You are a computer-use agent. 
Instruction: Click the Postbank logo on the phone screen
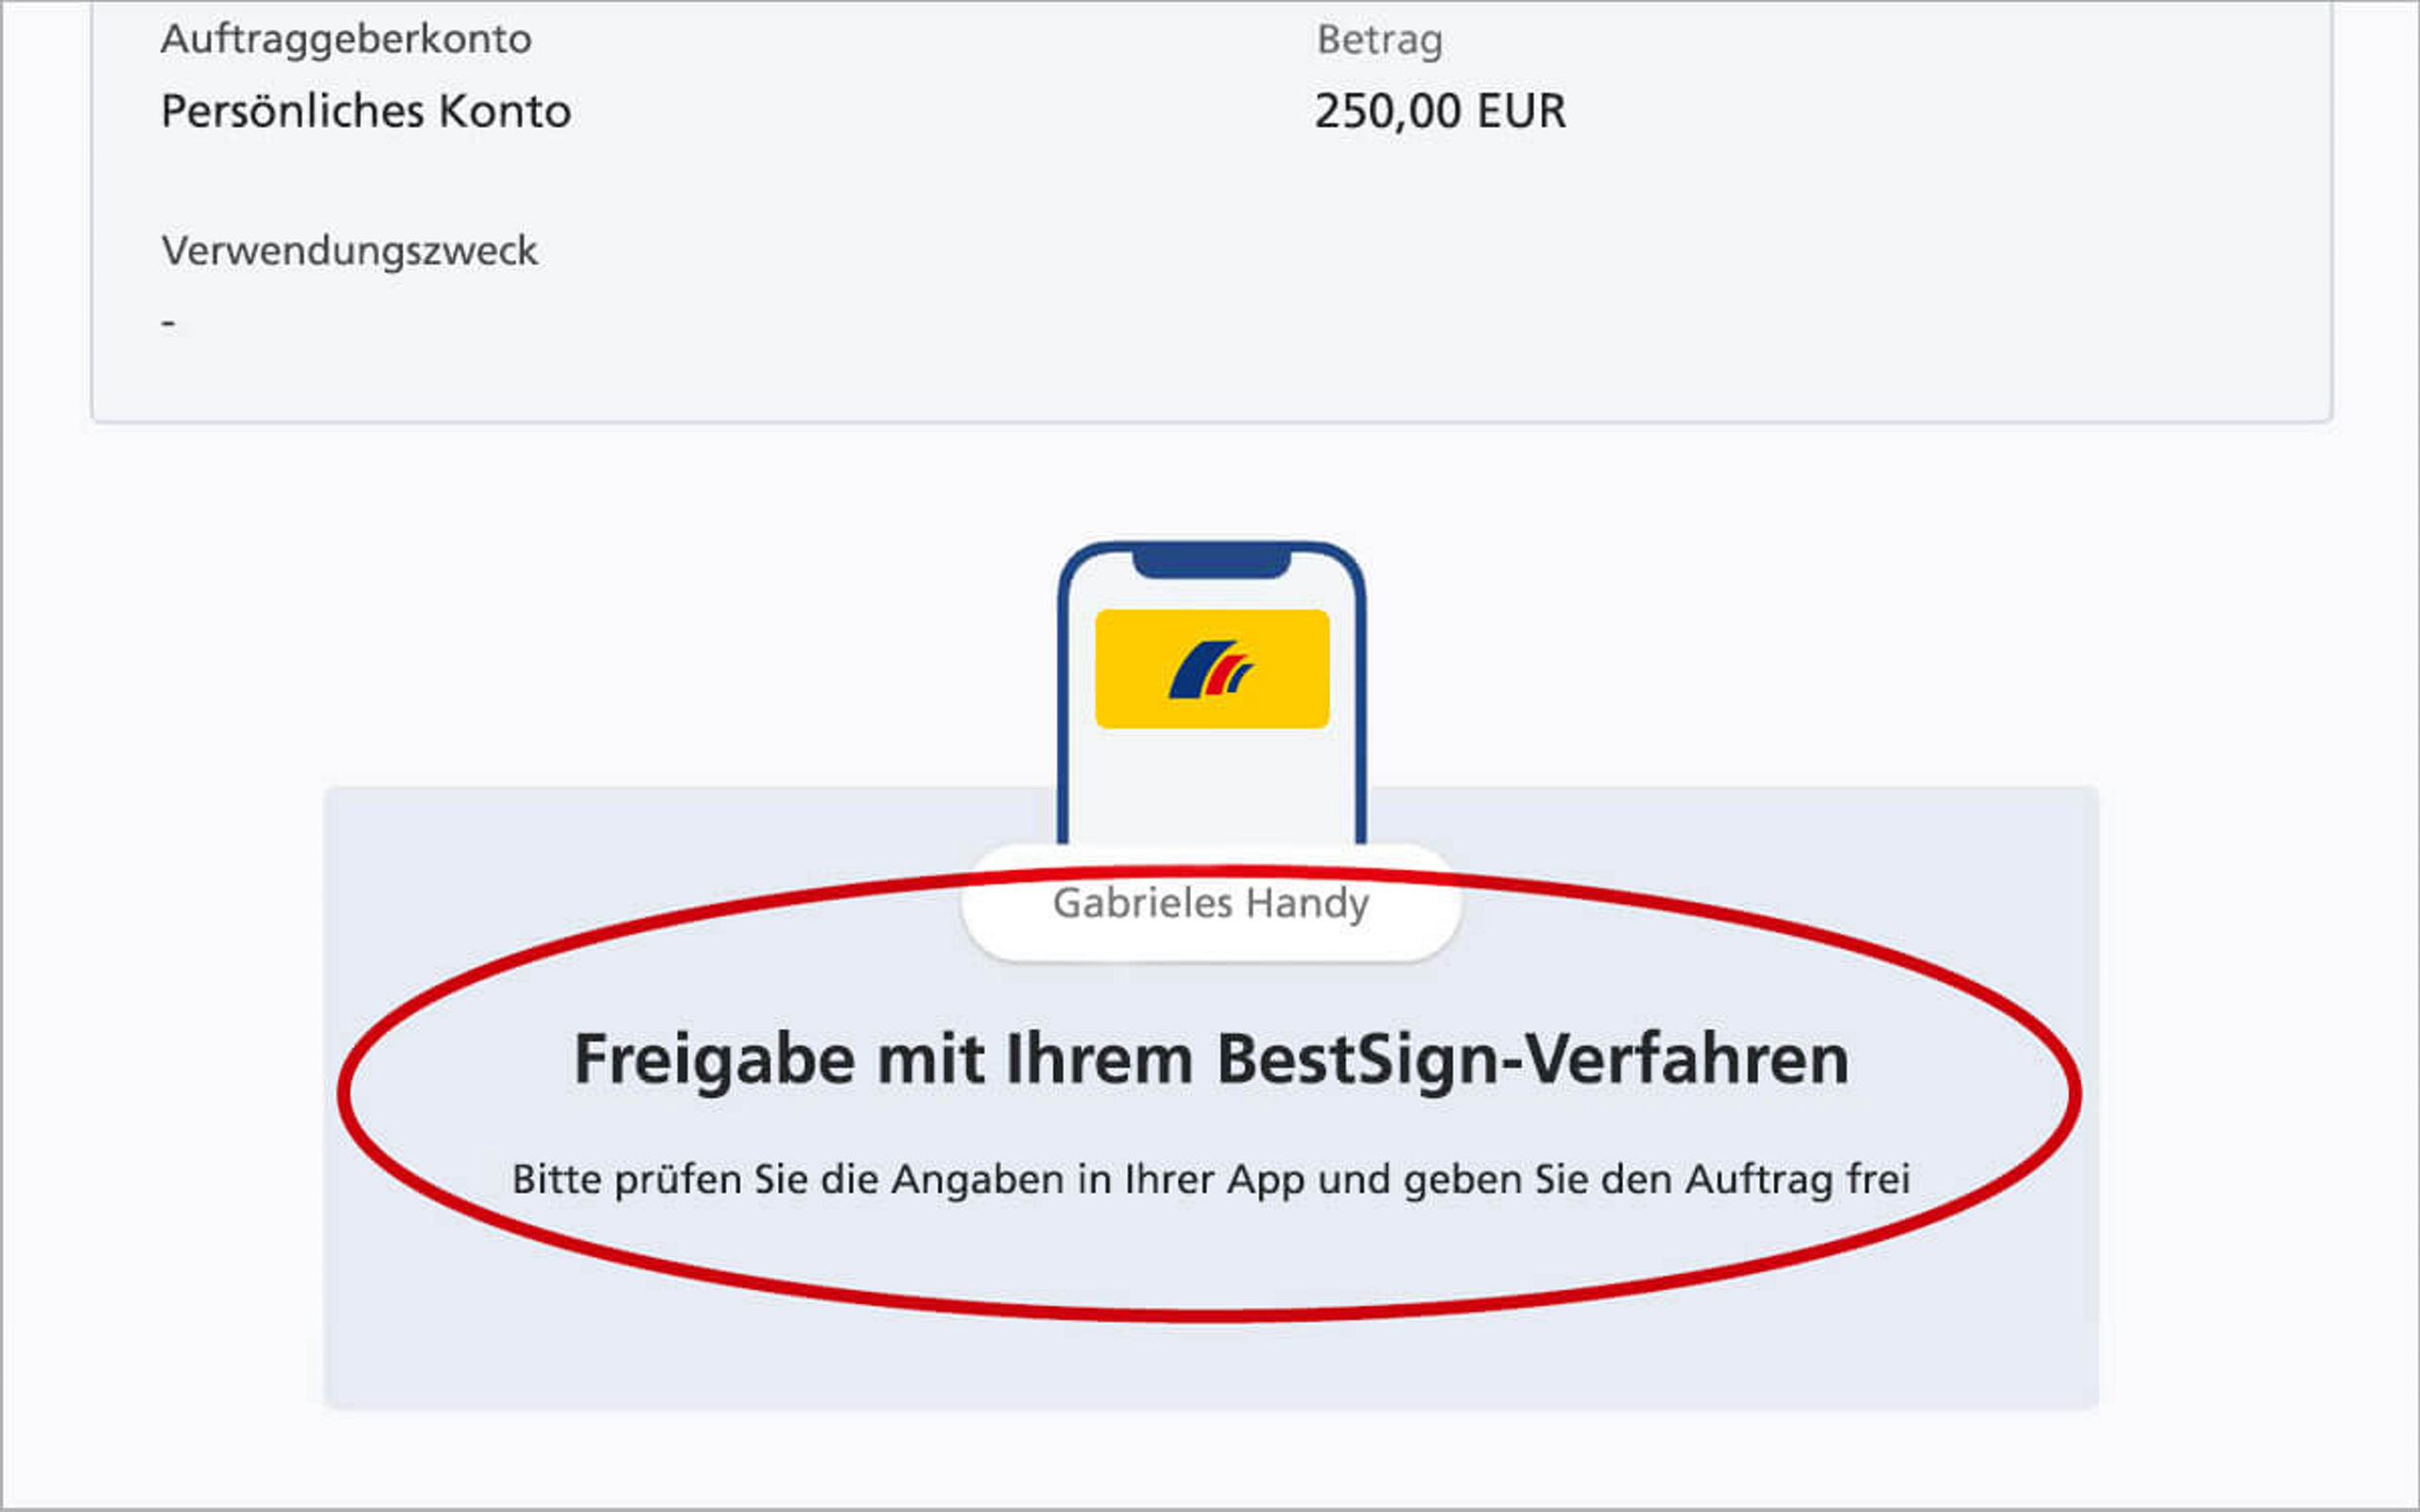[1211, 669]
